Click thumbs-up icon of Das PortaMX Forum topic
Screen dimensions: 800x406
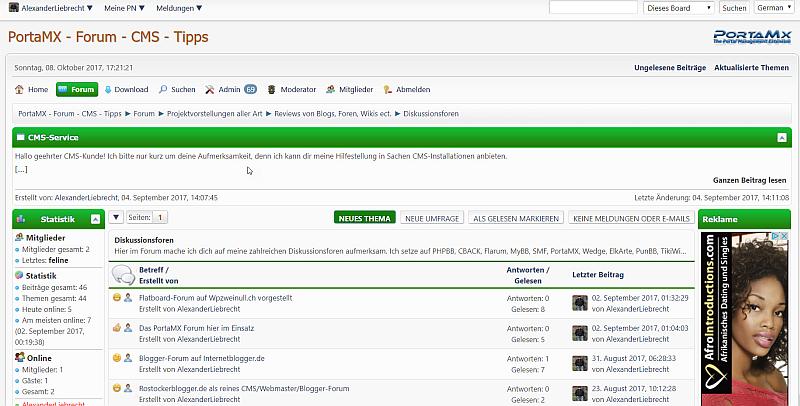[117, 327]
